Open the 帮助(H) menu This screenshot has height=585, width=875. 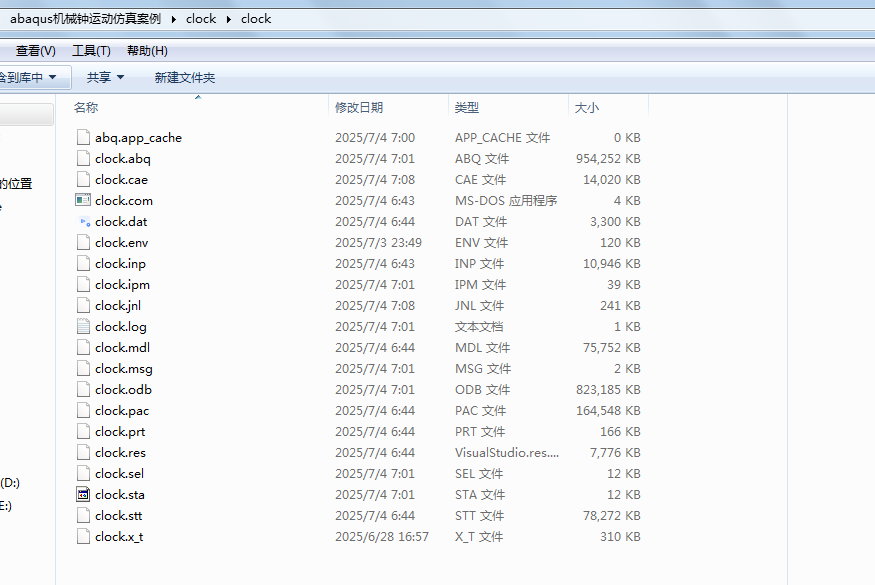[x=147, y=51]
